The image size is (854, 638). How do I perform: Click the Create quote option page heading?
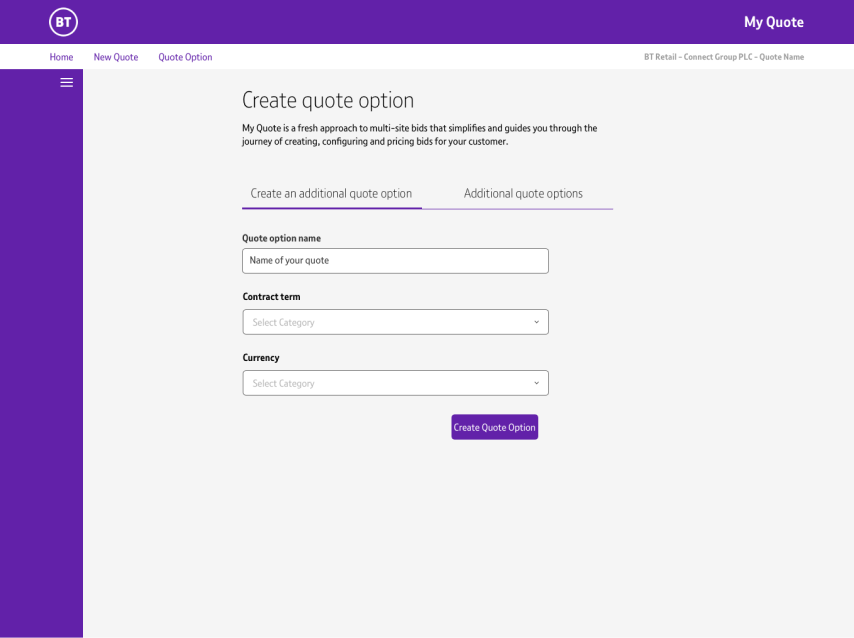[328, 100]
